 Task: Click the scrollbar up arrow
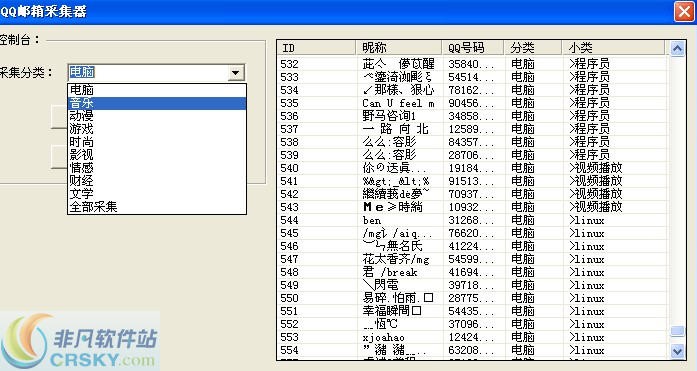[677, 48]
